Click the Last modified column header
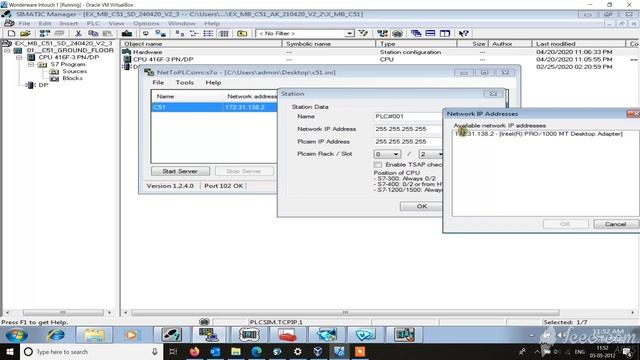640x360 pixels. (578, 44)
